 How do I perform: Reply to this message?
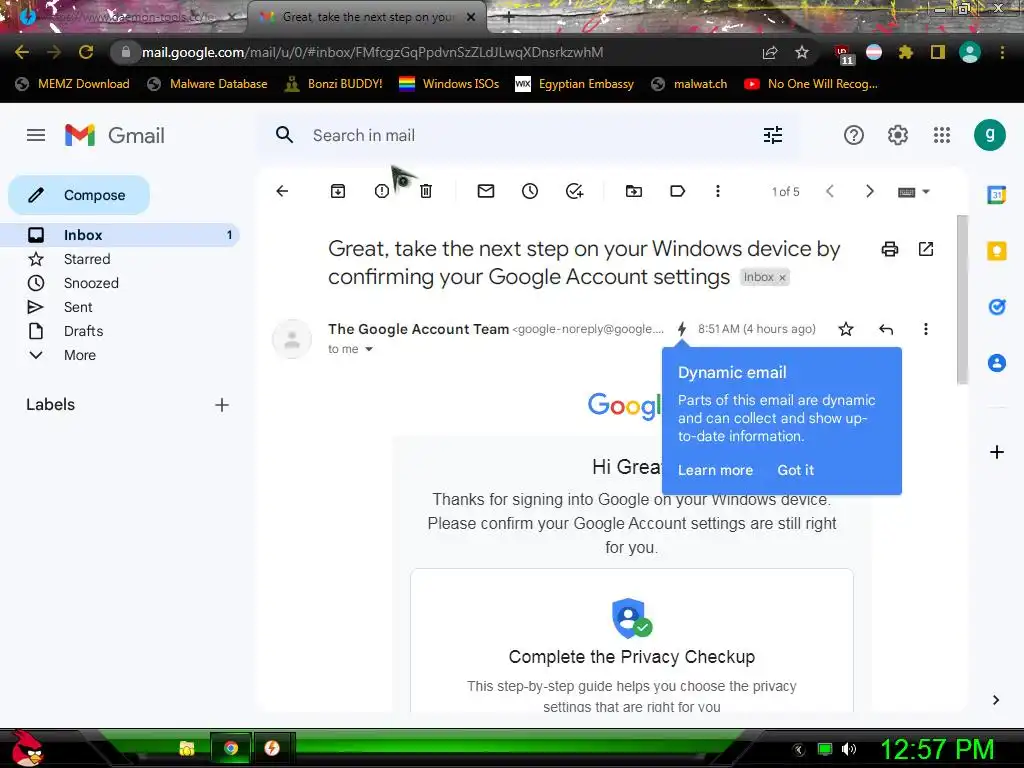pos(886,329)
